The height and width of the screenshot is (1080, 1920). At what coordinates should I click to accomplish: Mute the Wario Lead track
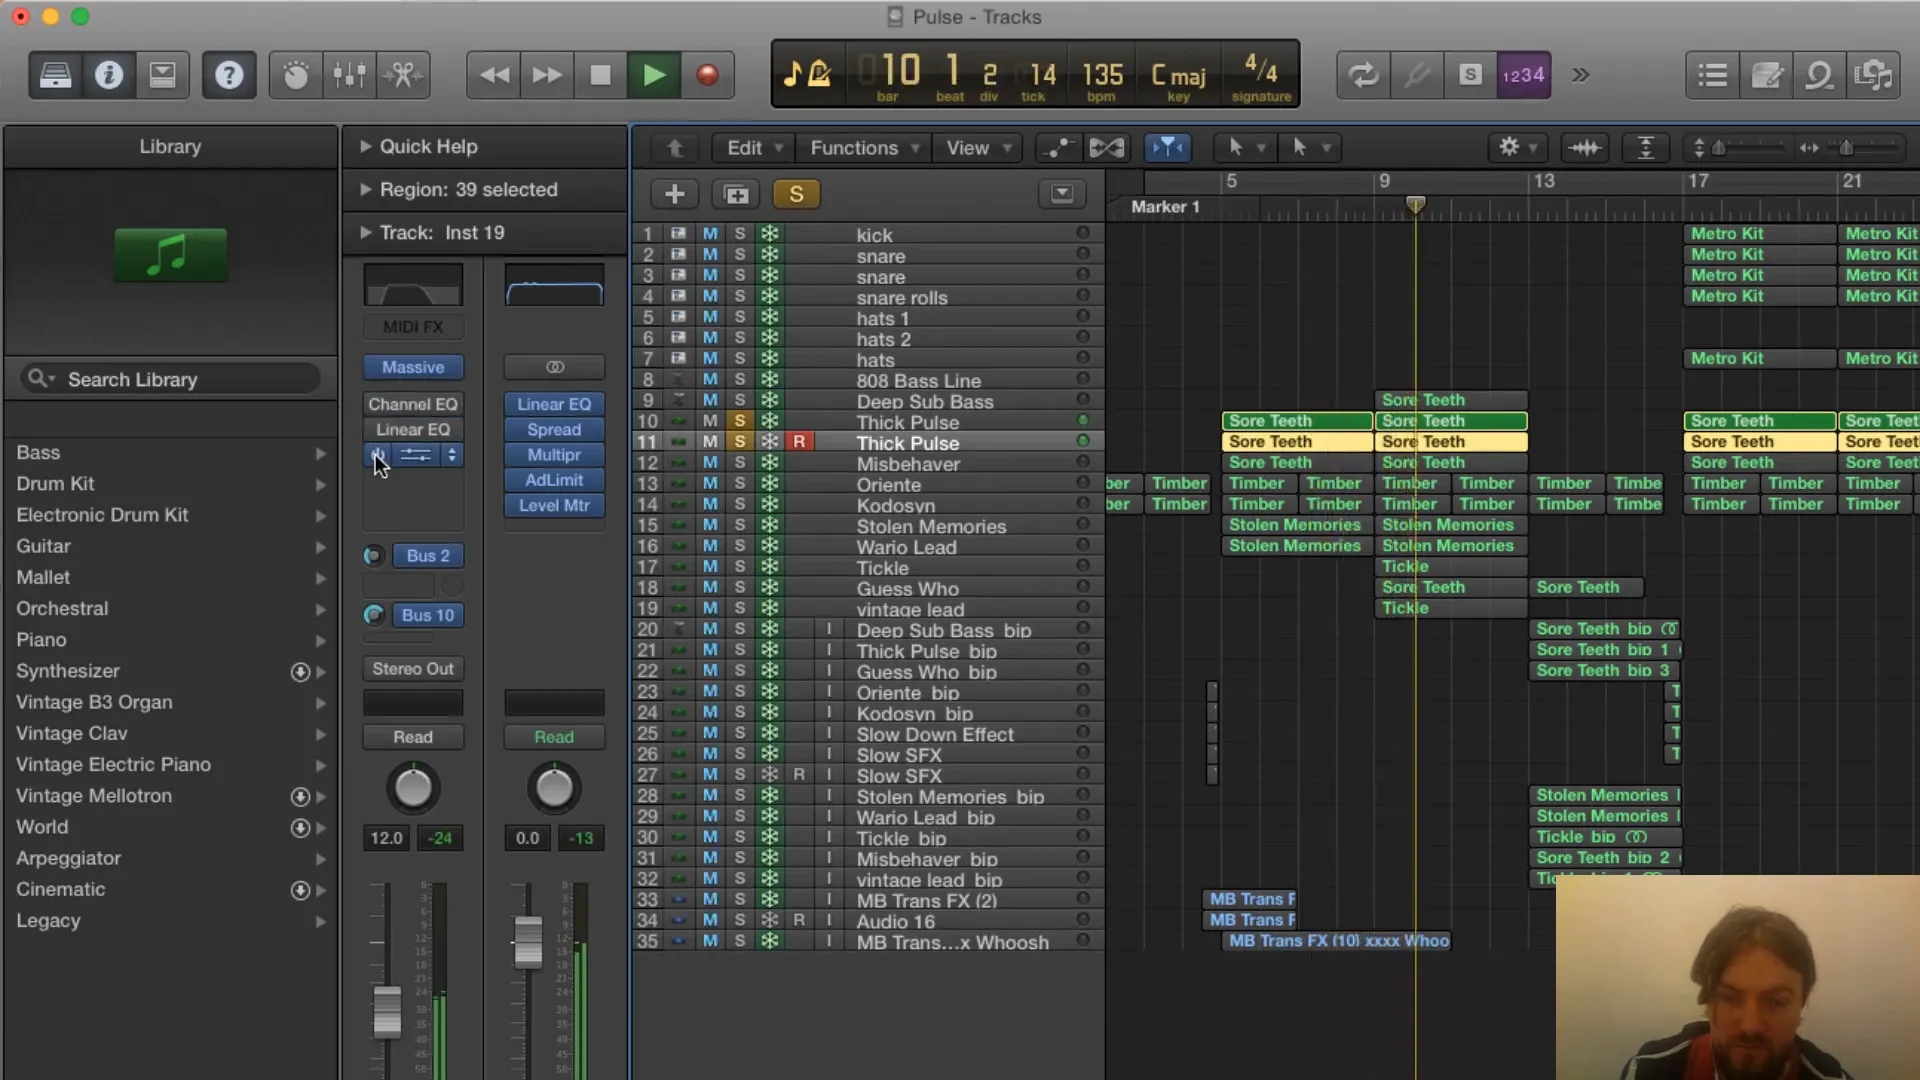tap(710, 546)
